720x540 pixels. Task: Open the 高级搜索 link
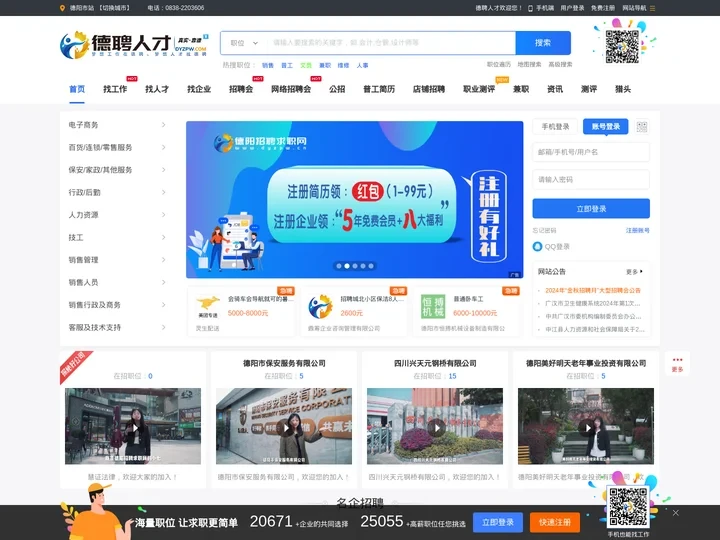click(560, 64)
